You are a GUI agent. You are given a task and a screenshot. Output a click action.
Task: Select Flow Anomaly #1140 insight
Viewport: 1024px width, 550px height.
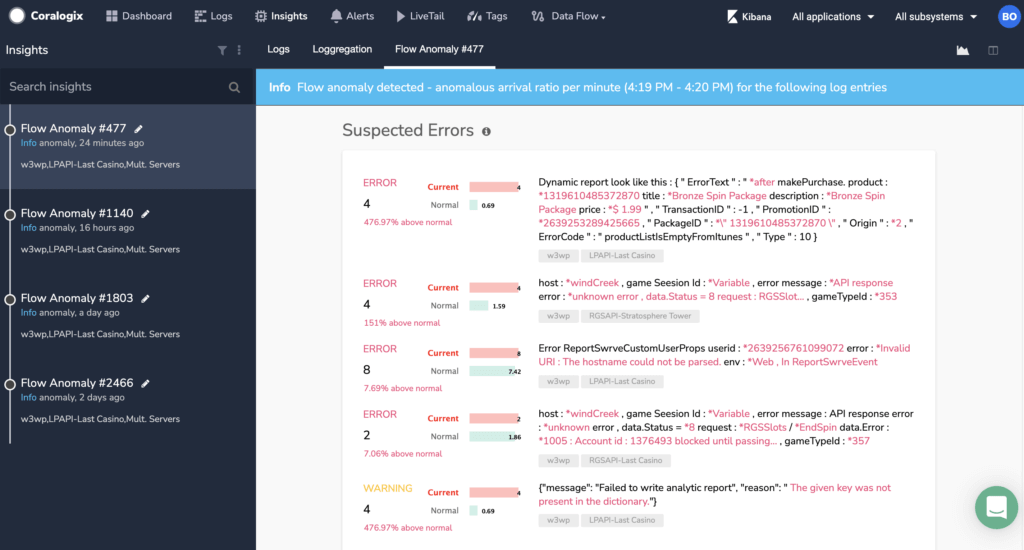coord(128,231)
